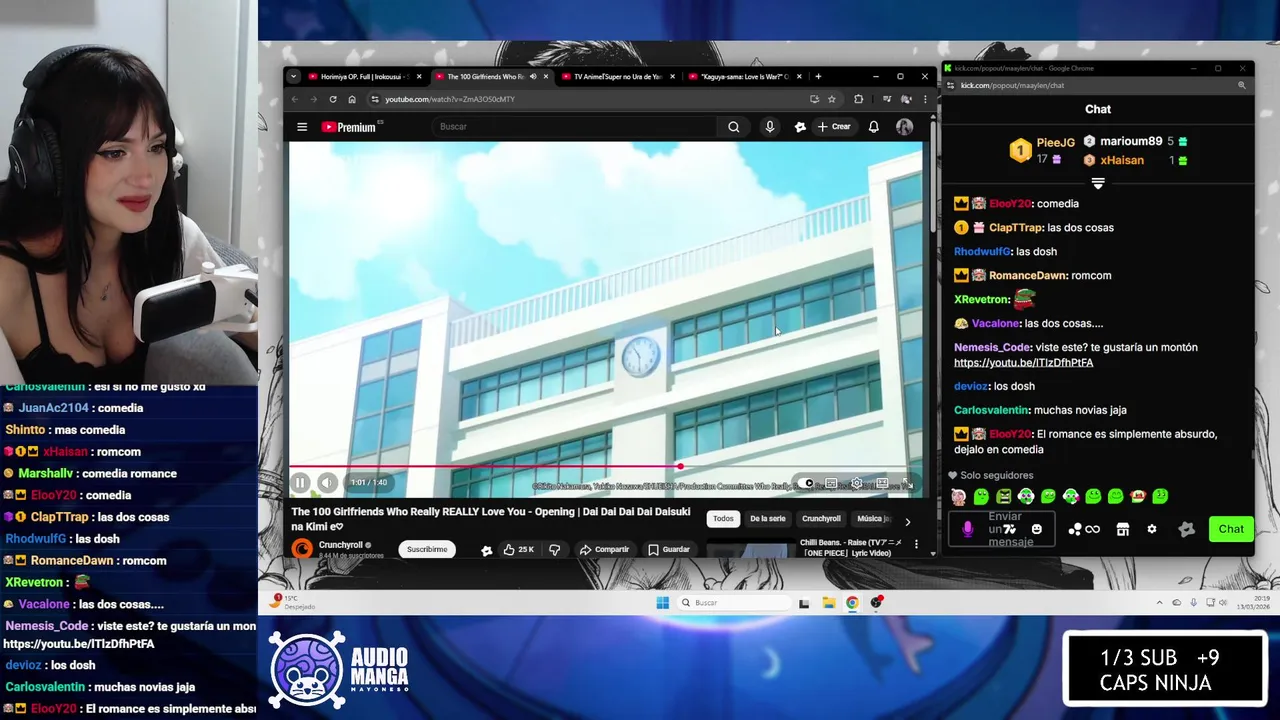Show more chips with the right arrow
The width and height of the screenshot is (1280, 720).
point(907,521)
